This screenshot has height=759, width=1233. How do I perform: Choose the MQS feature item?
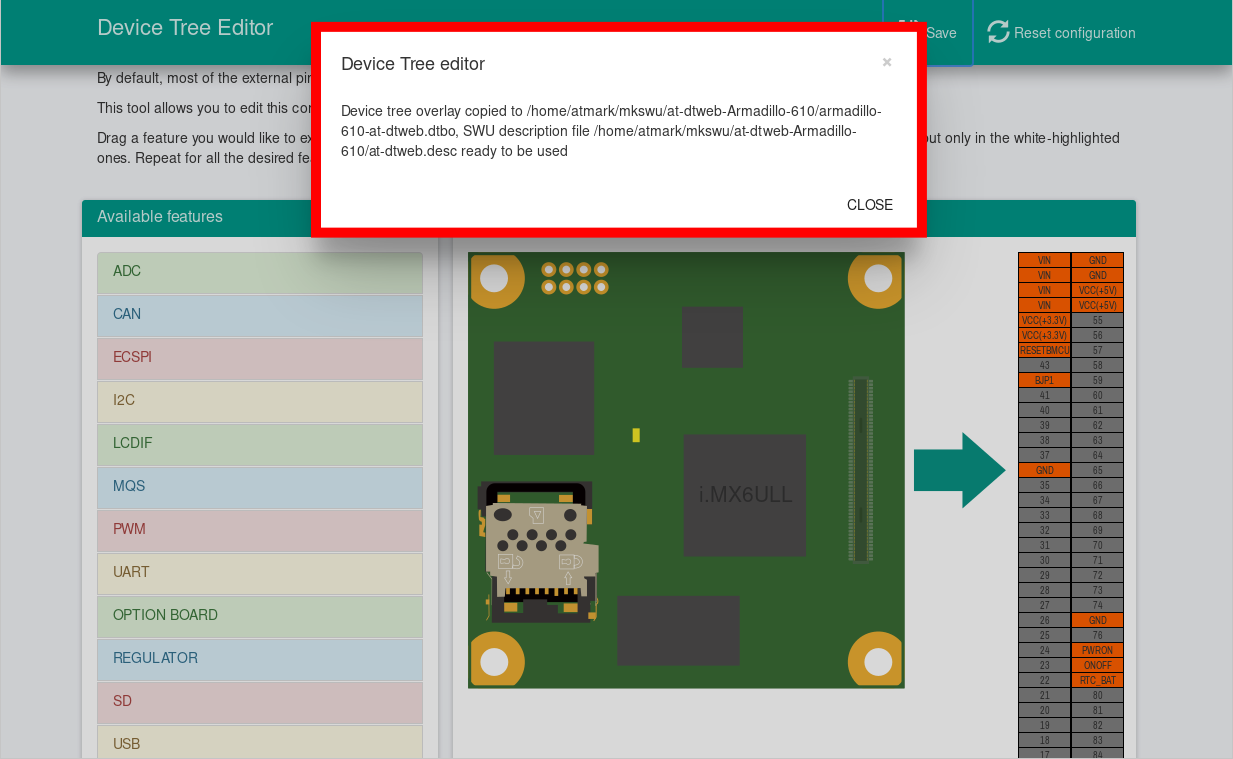click(259, 487)
